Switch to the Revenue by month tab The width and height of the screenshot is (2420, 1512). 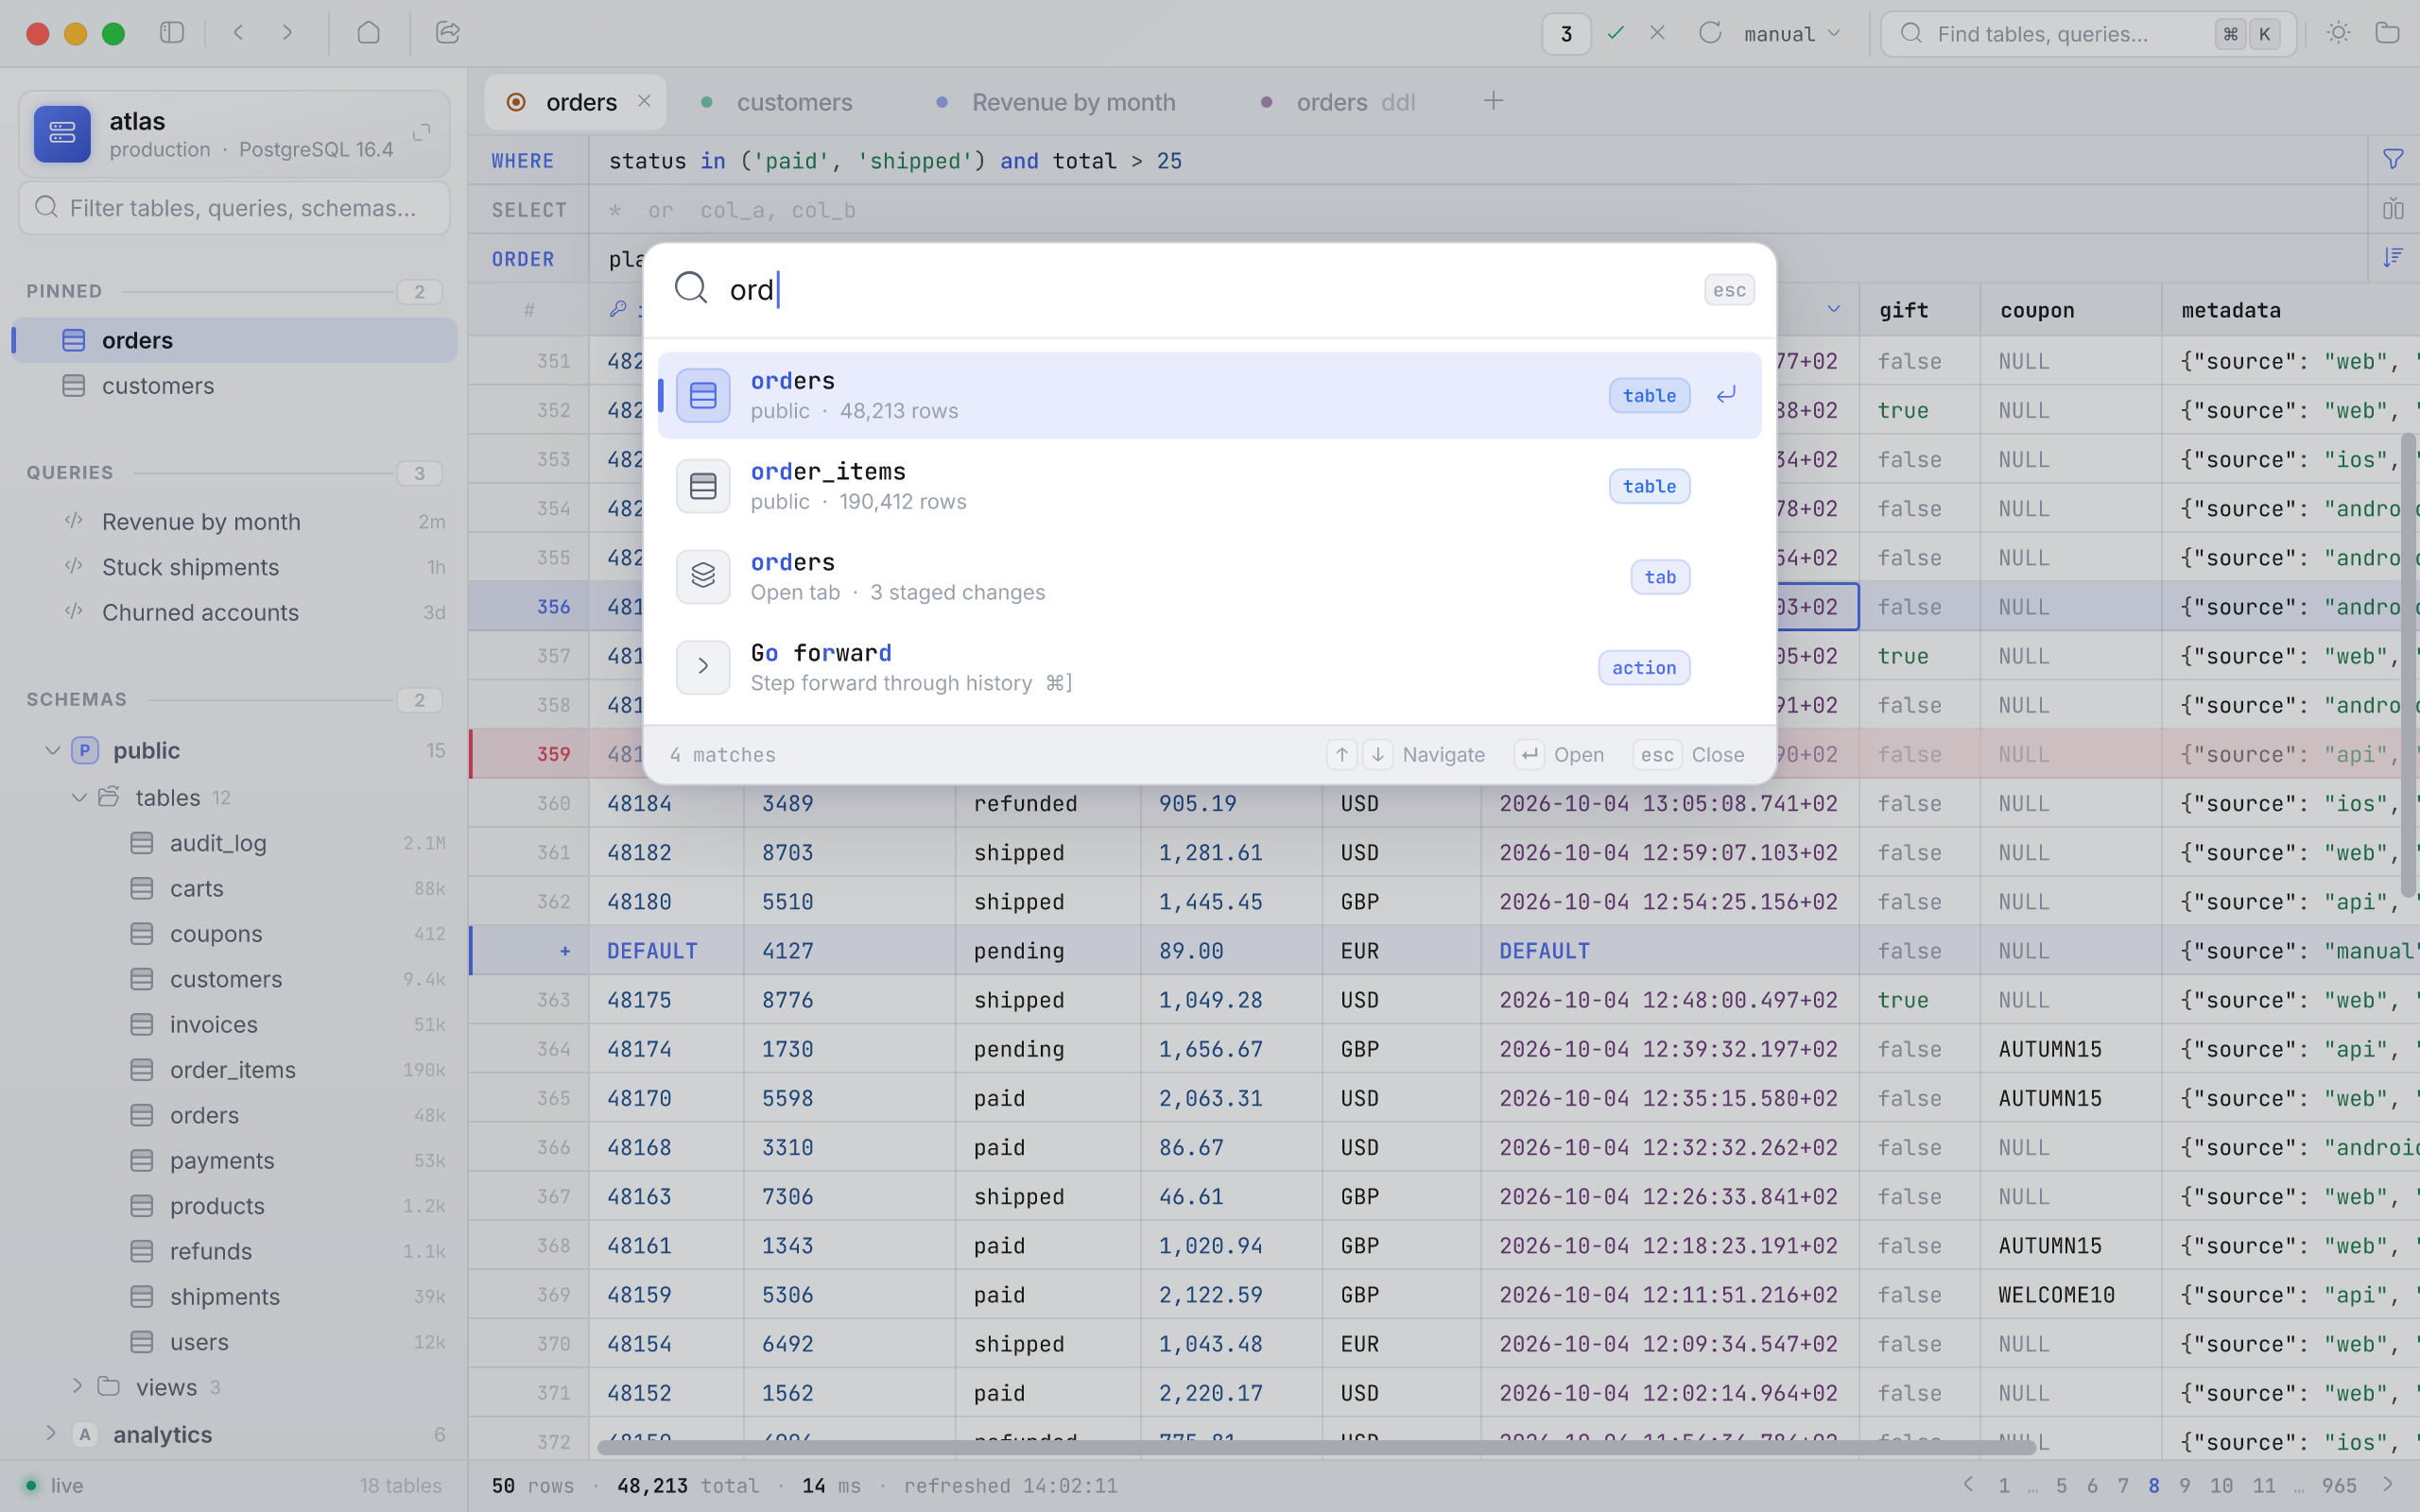click(1057, 102)
